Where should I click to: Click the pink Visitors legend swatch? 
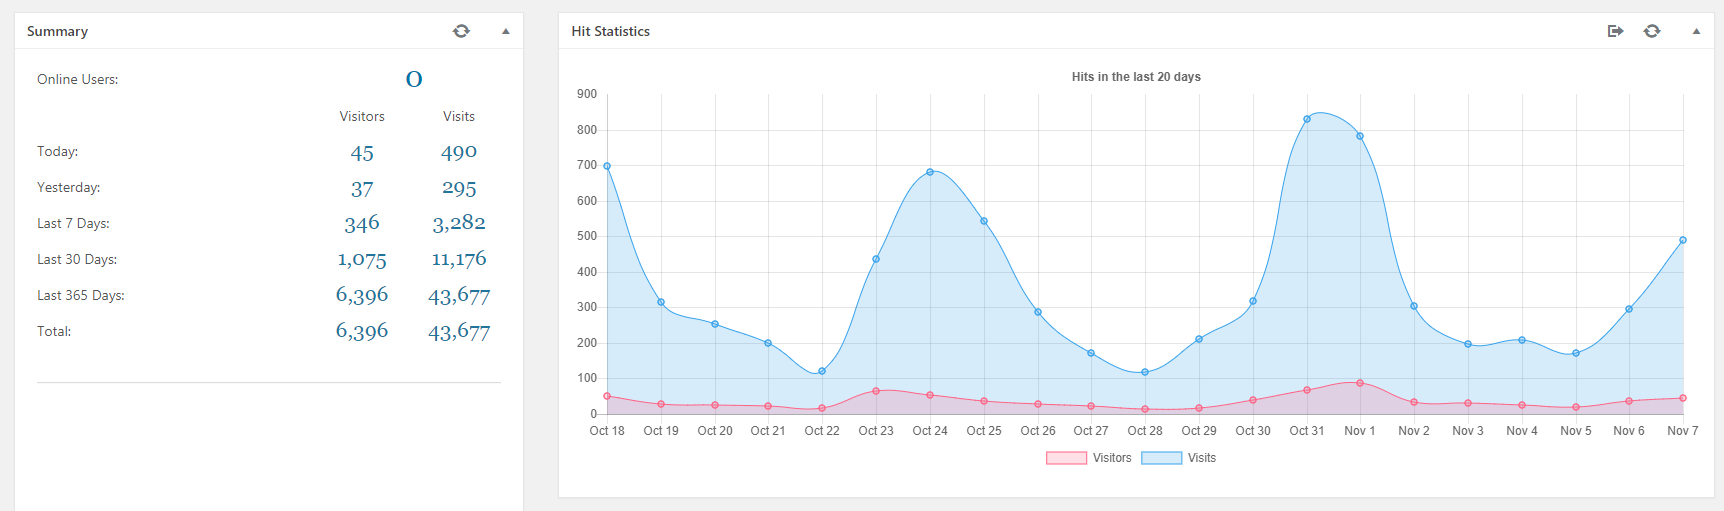coord(1066,458)
